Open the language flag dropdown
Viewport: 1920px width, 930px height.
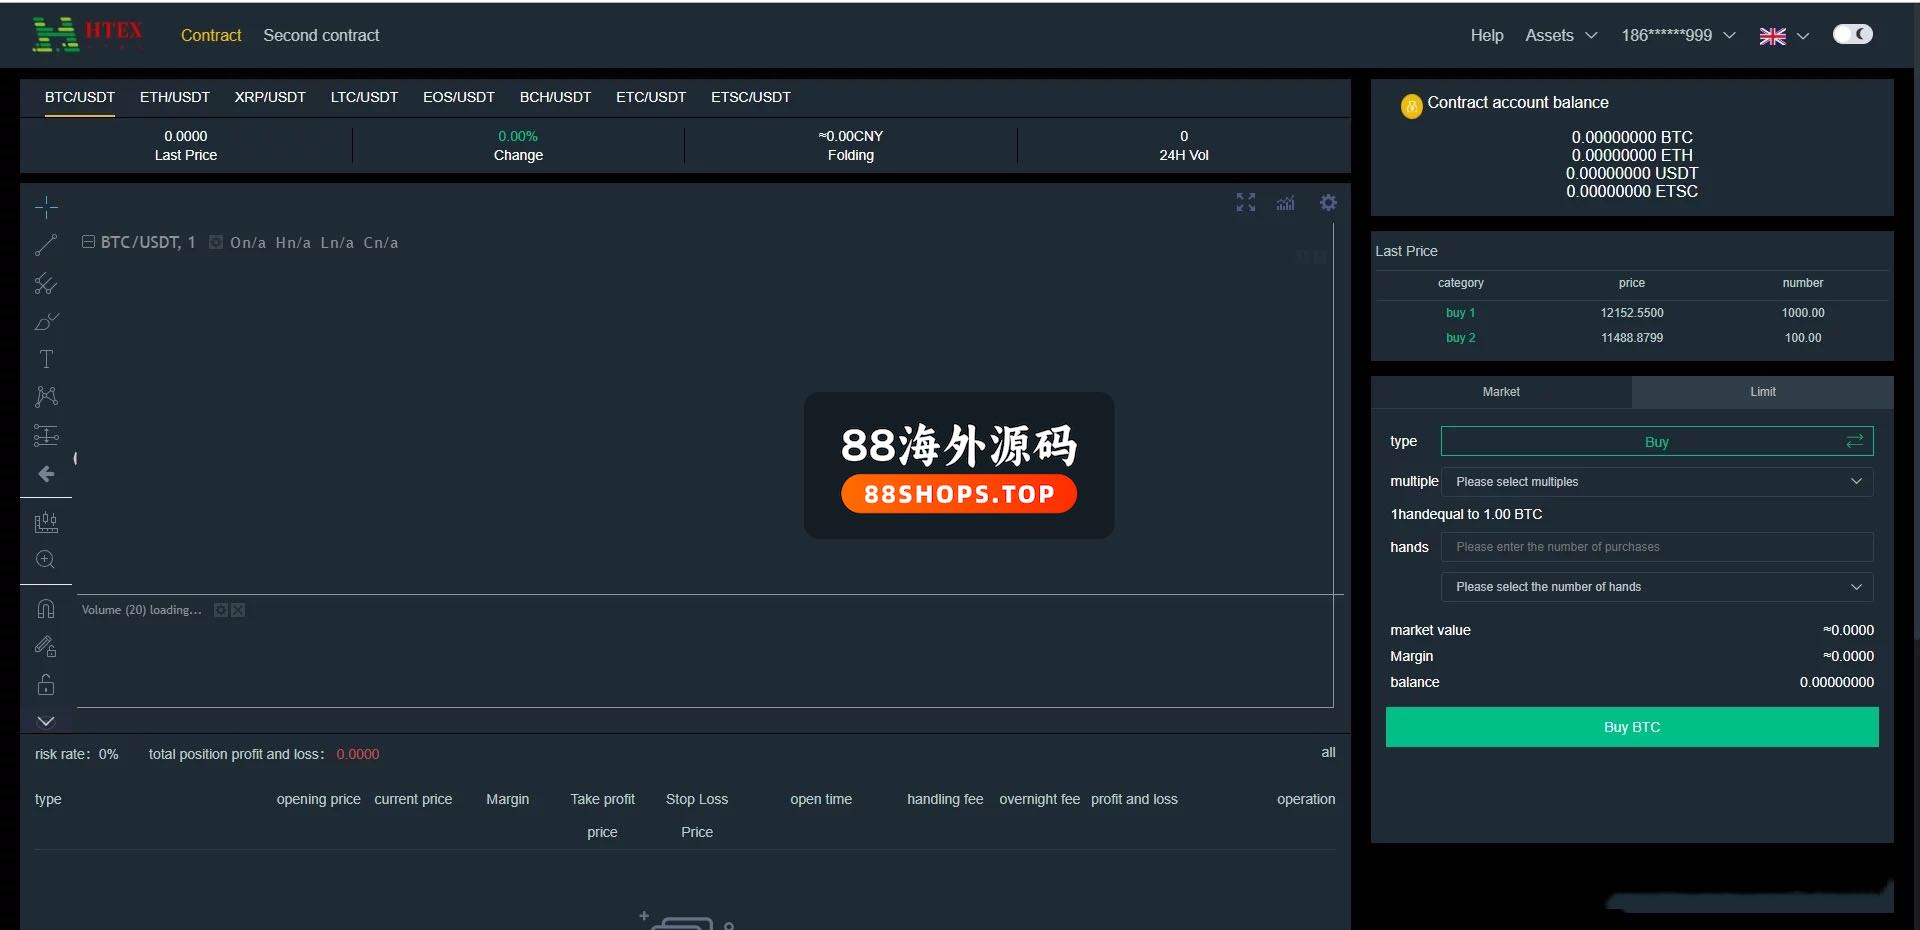pyautogui.click(x=1784, y=36)
